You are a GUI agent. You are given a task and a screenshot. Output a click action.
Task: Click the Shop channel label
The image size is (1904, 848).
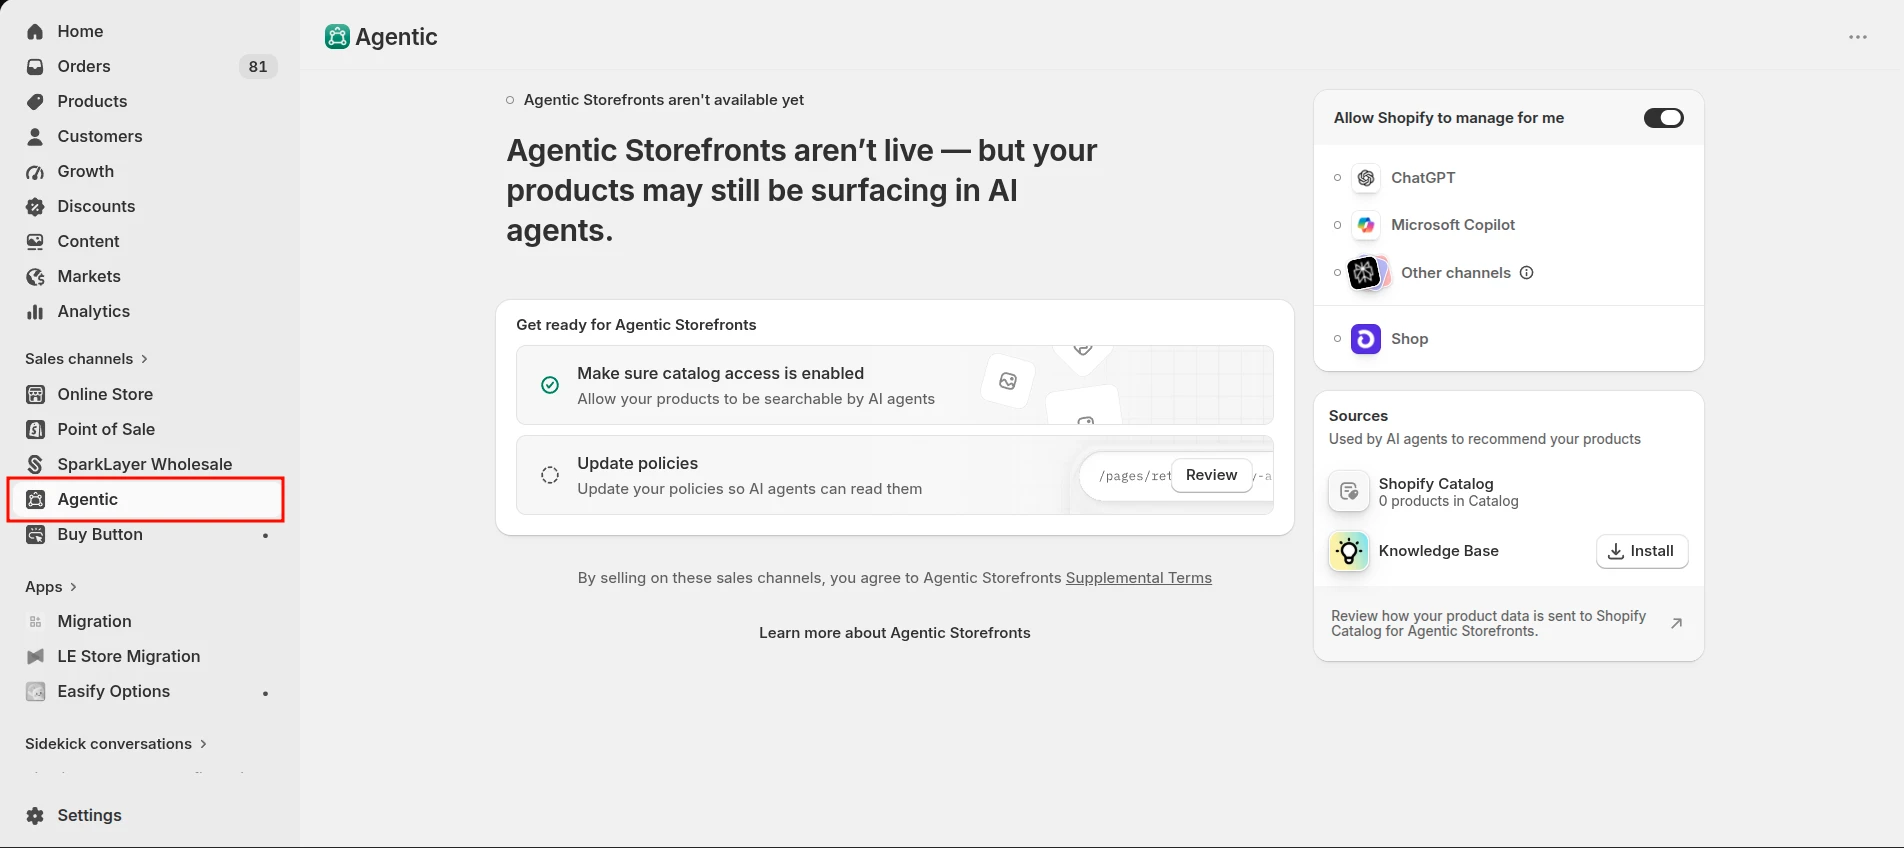(1409, 339)
